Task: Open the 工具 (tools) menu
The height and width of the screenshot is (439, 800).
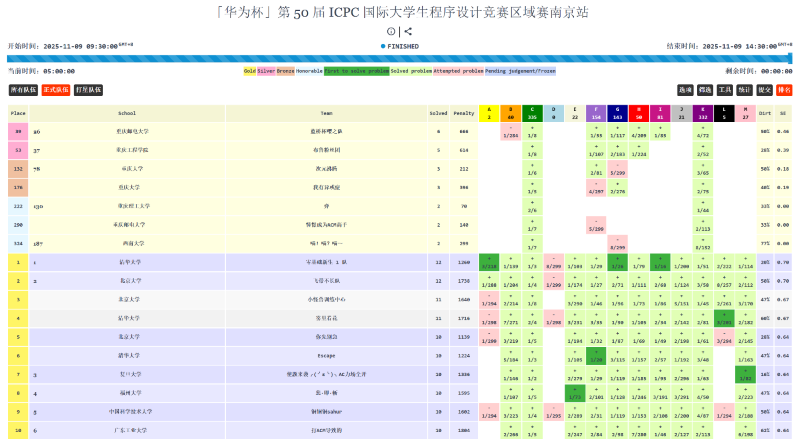Action: pyautogui.click(x=725, y=90)
